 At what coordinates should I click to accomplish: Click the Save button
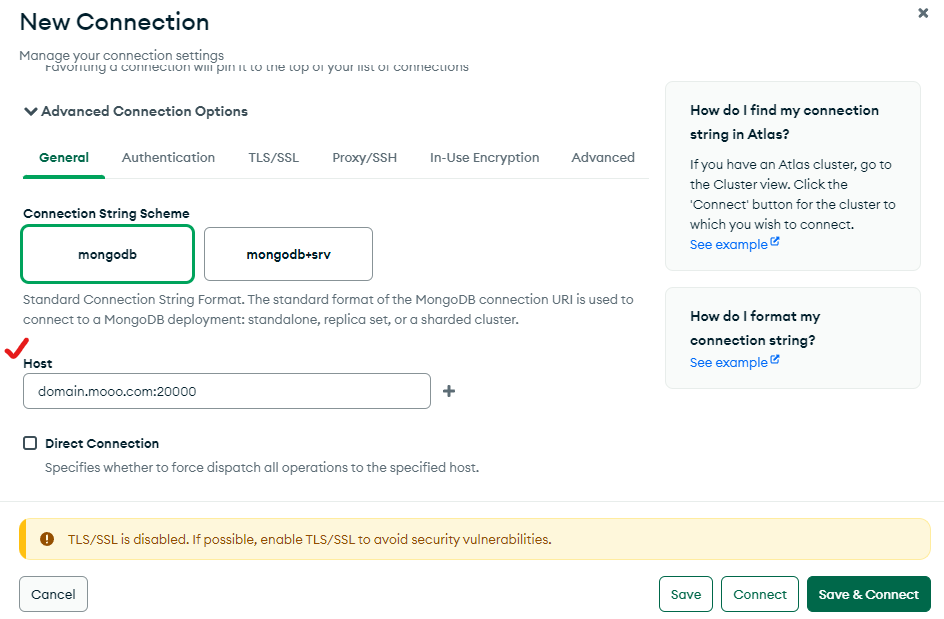[686, 594]
